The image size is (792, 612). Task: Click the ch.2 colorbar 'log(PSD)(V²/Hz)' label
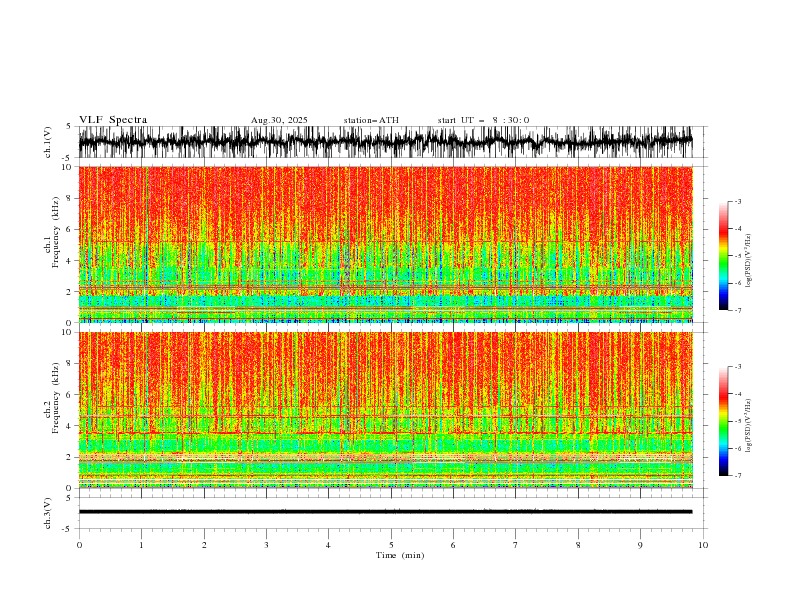[x=749, y=426]
